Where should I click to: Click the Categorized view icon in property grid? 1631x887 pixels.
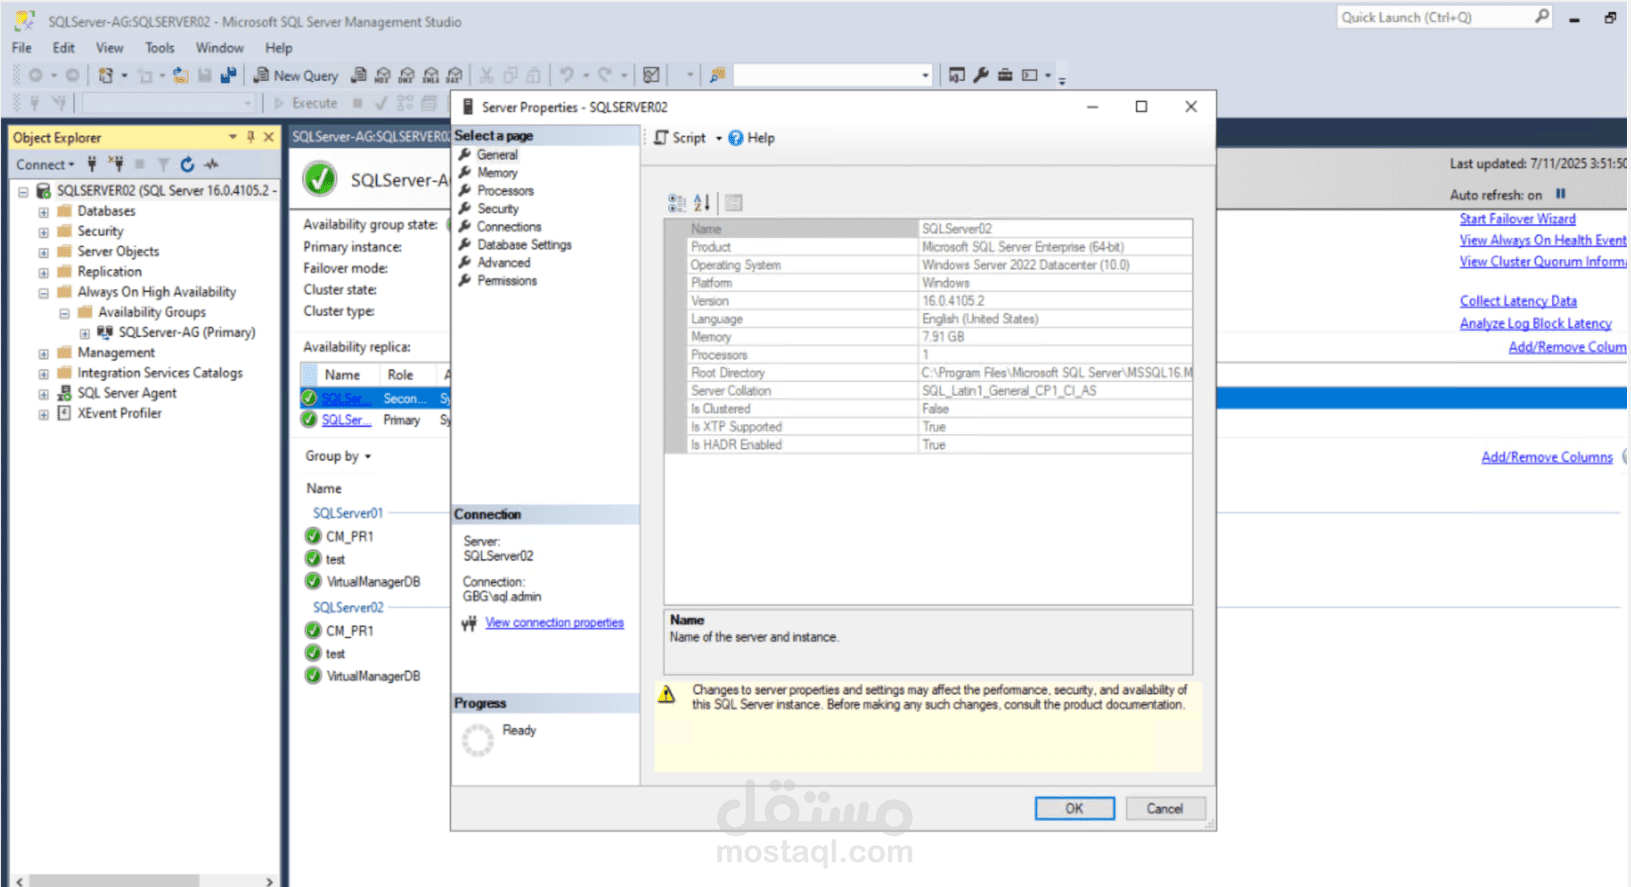677,203
